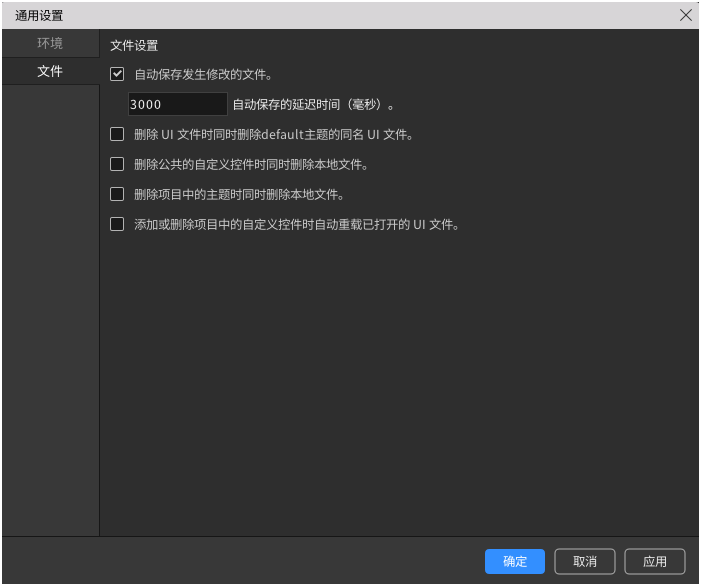The width and height of the screenshot is (701, 586).
Task: Click the auto-save delay input showing 3000
Action: pyautogui.click(x=177, y=104)
